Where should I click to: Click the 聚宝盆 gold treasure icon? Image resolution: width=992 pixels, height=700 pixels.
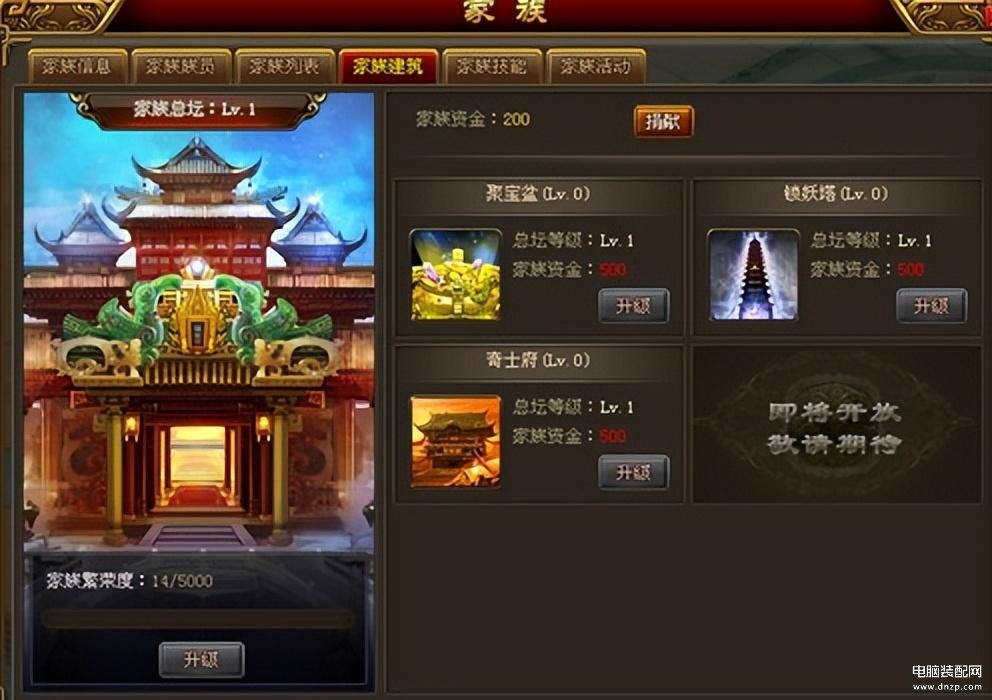(x=456, y=275)
